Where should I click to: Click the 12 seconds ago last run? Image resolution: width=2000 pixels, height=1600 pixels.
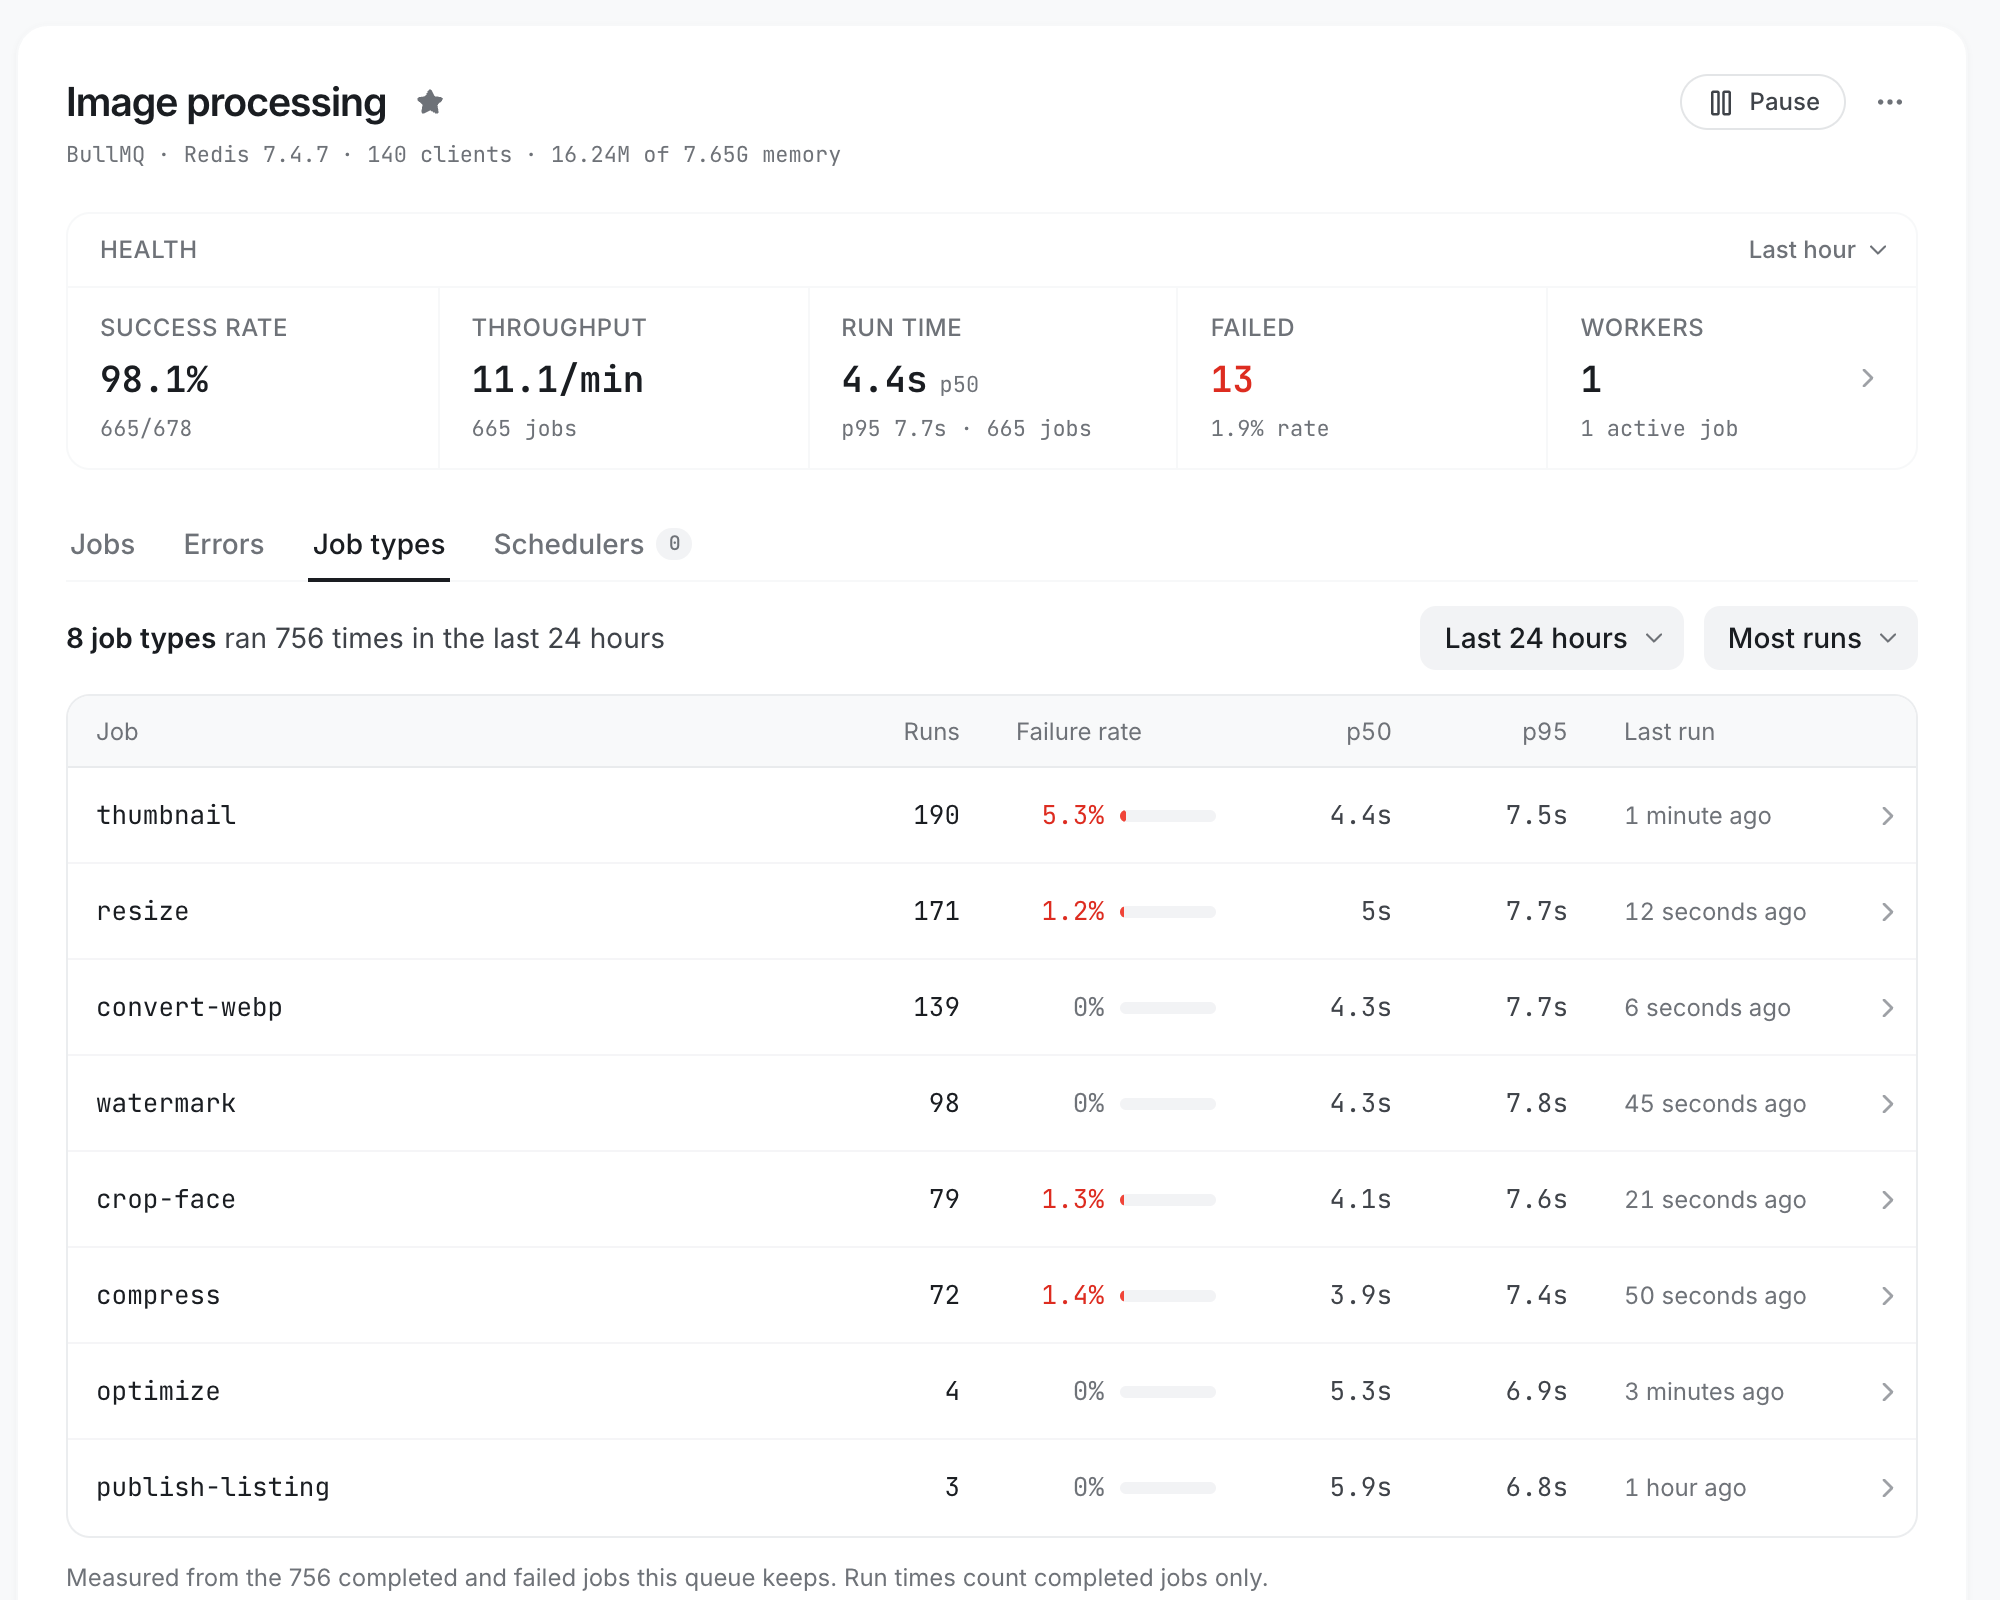coord(1715,912)
